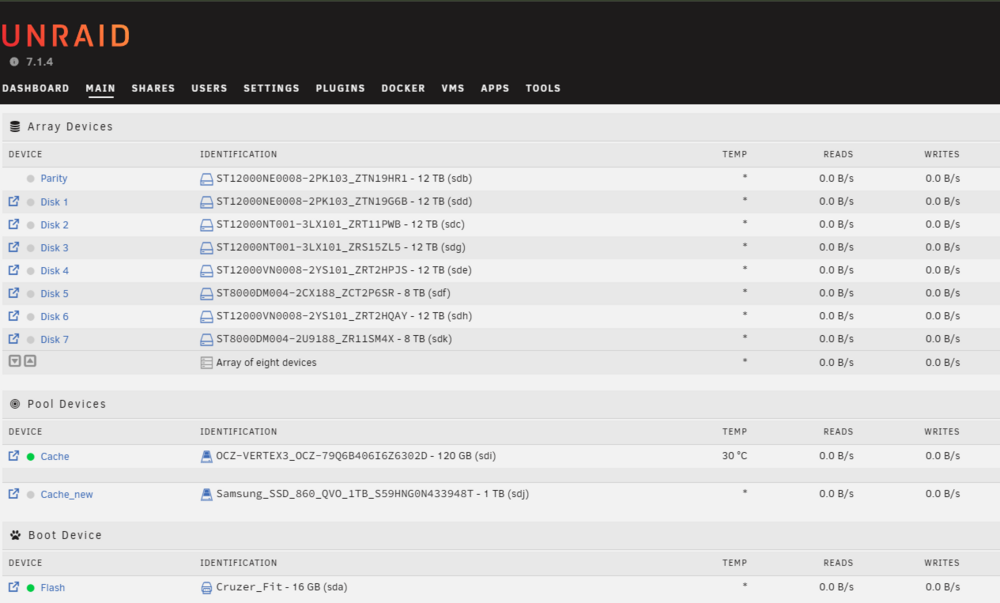Click the Boot Device paw icon
Screen dimensions: 1000x603
tap(15, 535)
